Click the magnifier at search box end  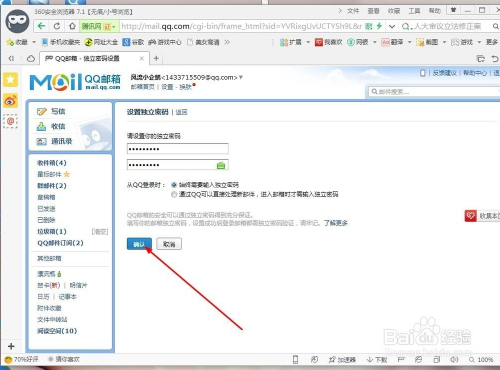point(496,26)
